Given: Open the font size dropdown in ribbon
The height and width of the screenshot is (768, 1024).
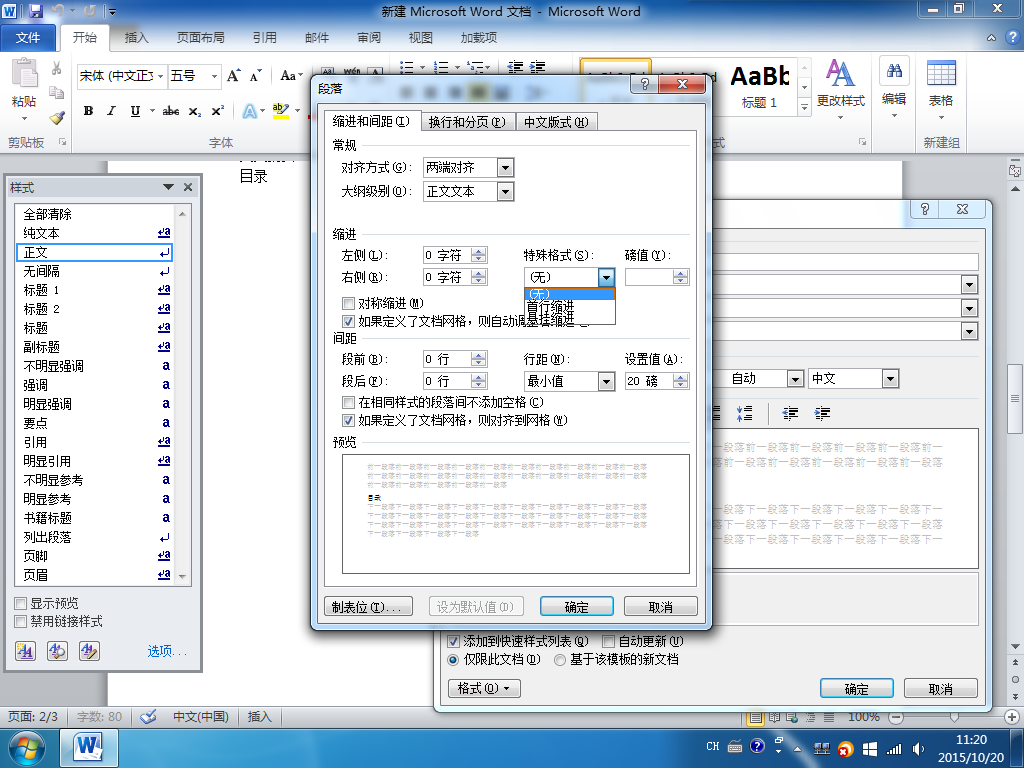Looking at the screenshot, I should [x=214, y=76].
